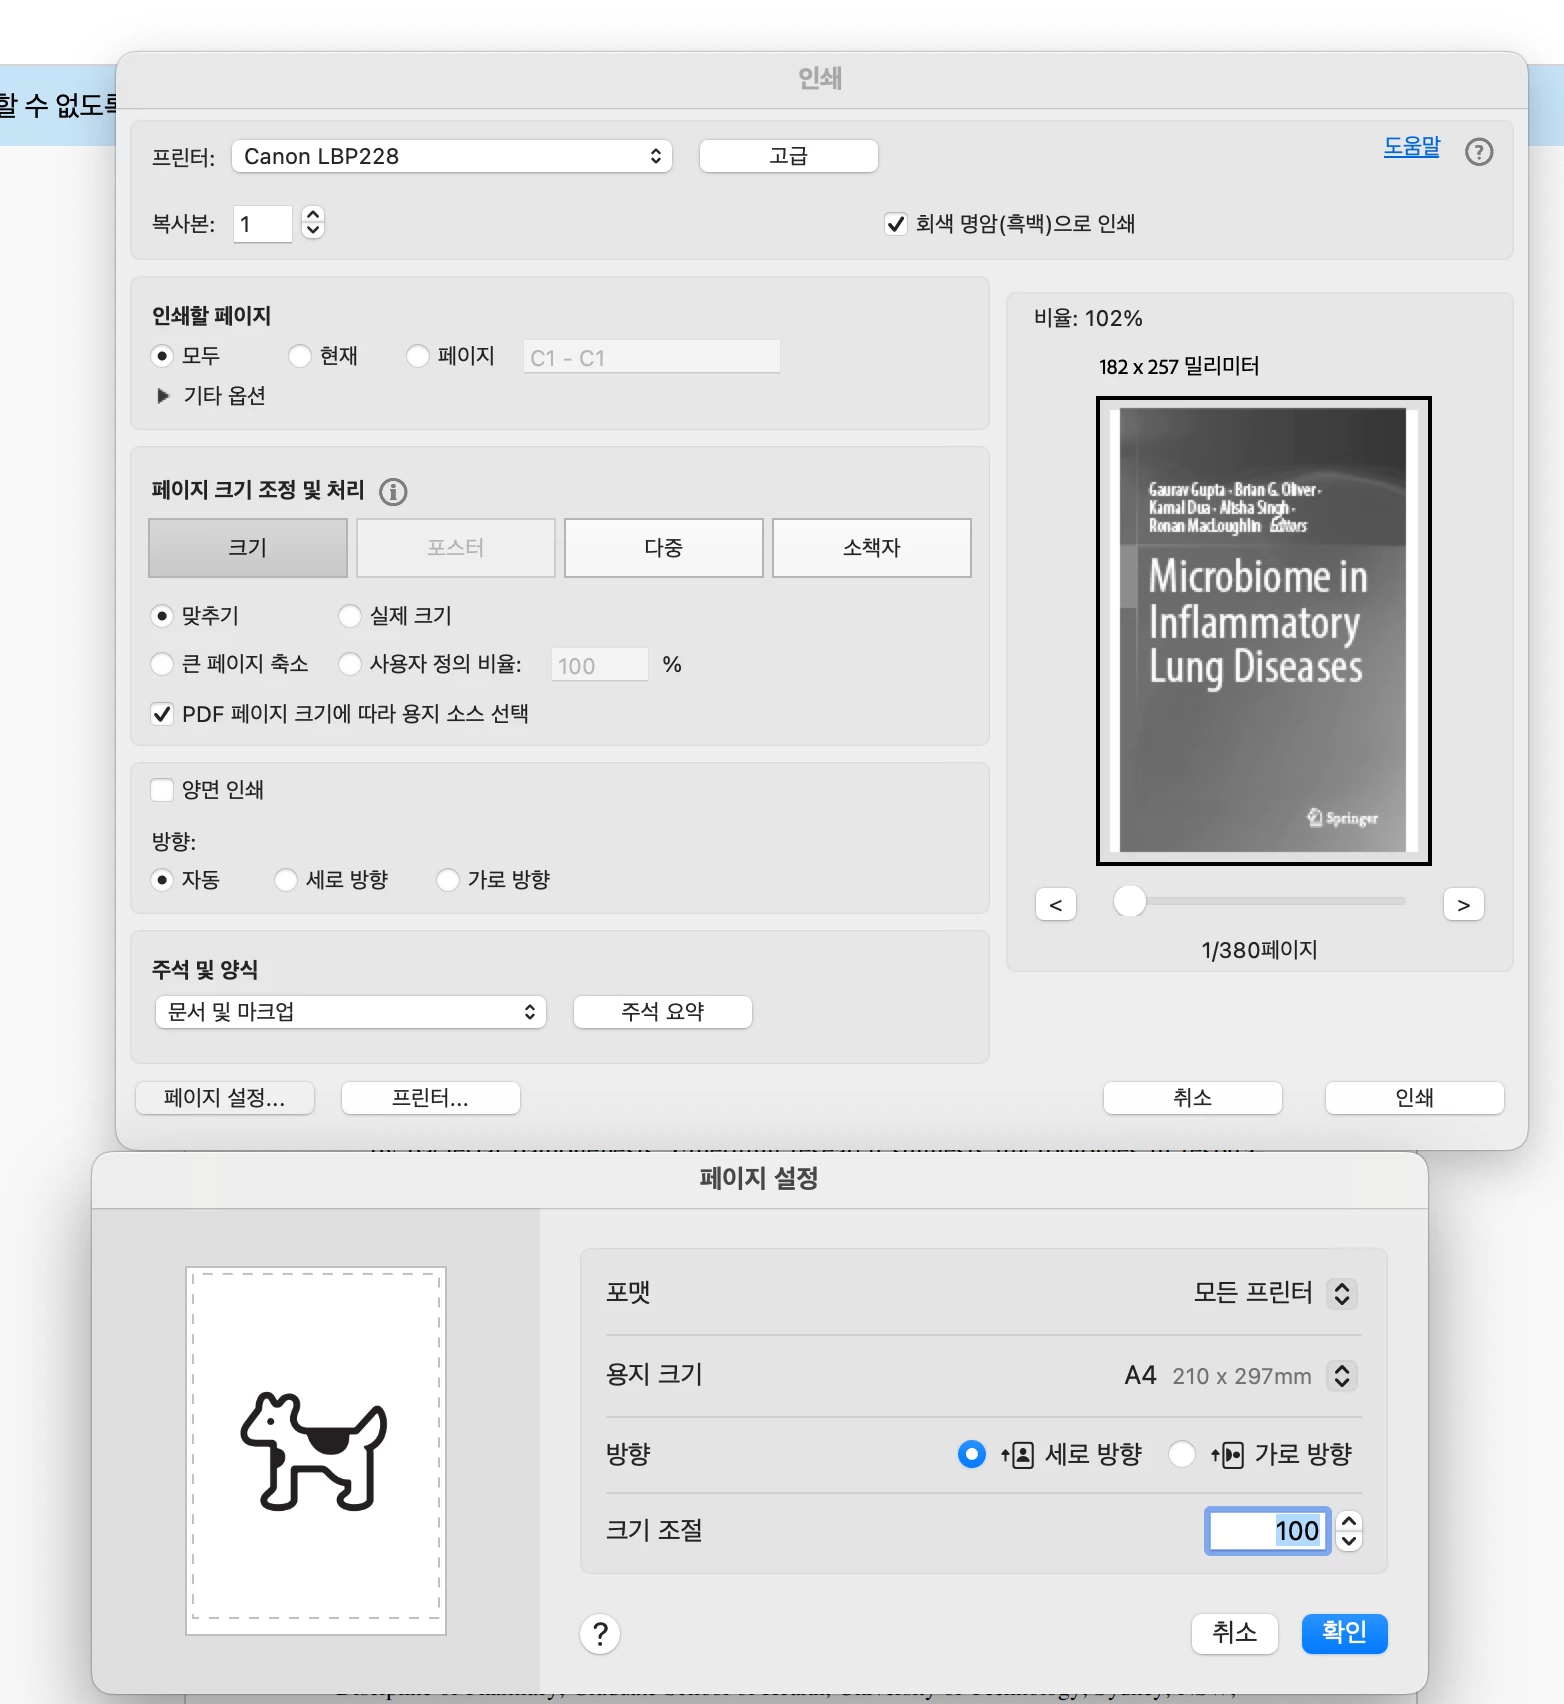Open the 도움말 link
Viewport: 1564px width, 1704px height.
tap(1411, 146)
